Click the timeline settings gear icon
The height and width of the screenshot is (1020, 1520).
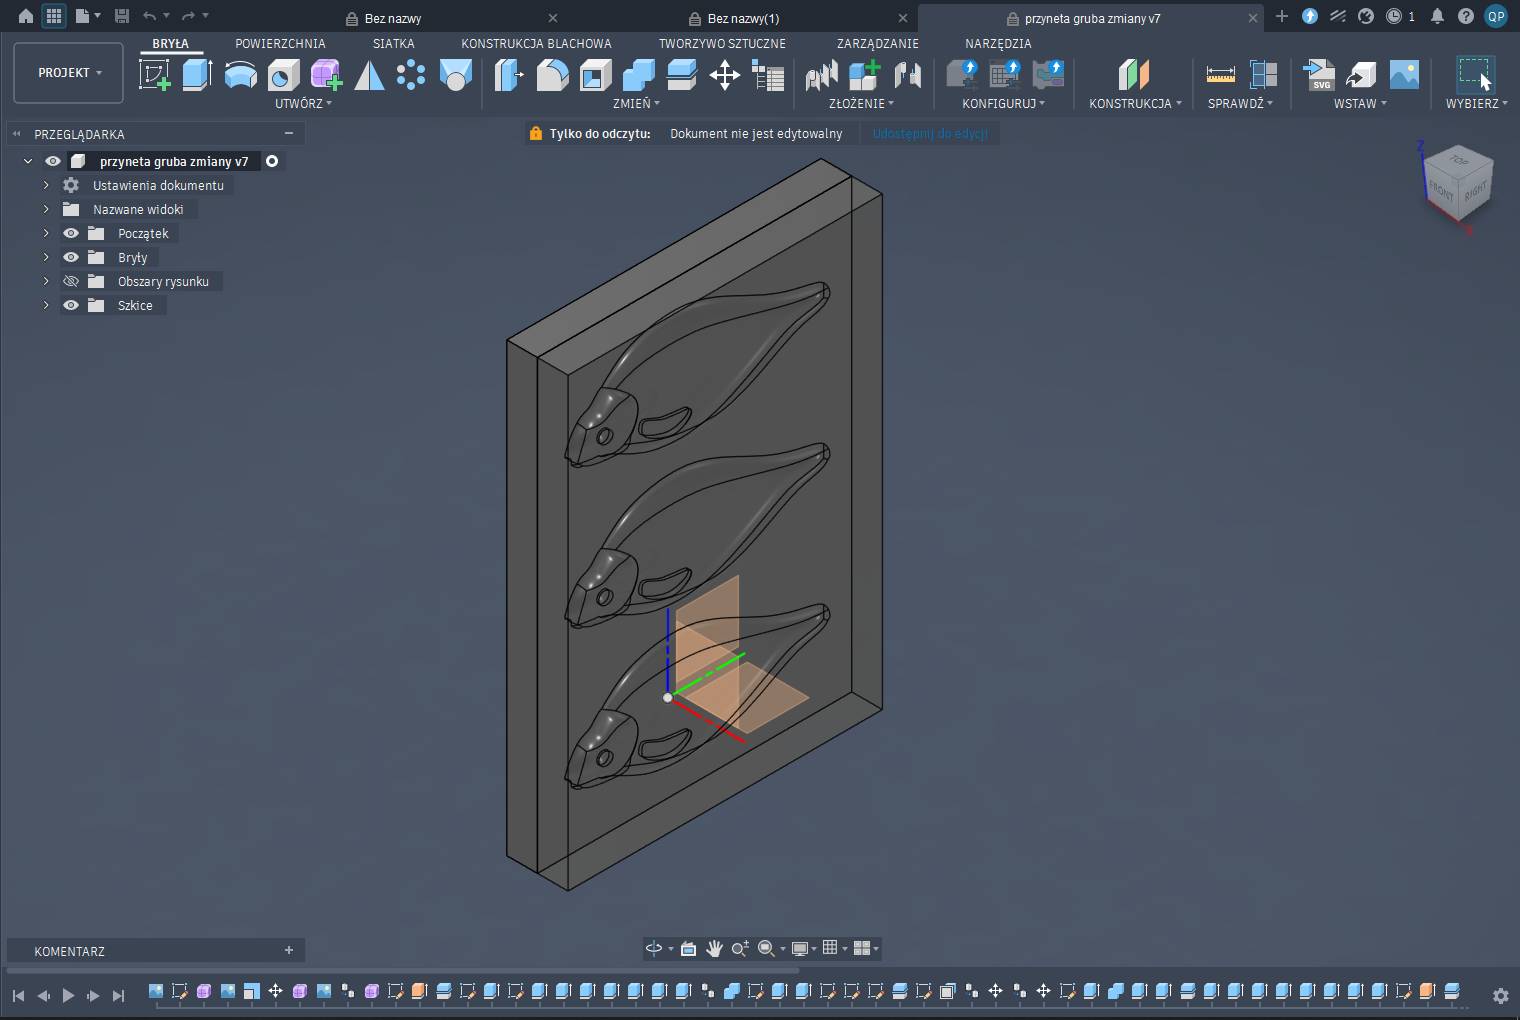click(x=1500, y=995)
